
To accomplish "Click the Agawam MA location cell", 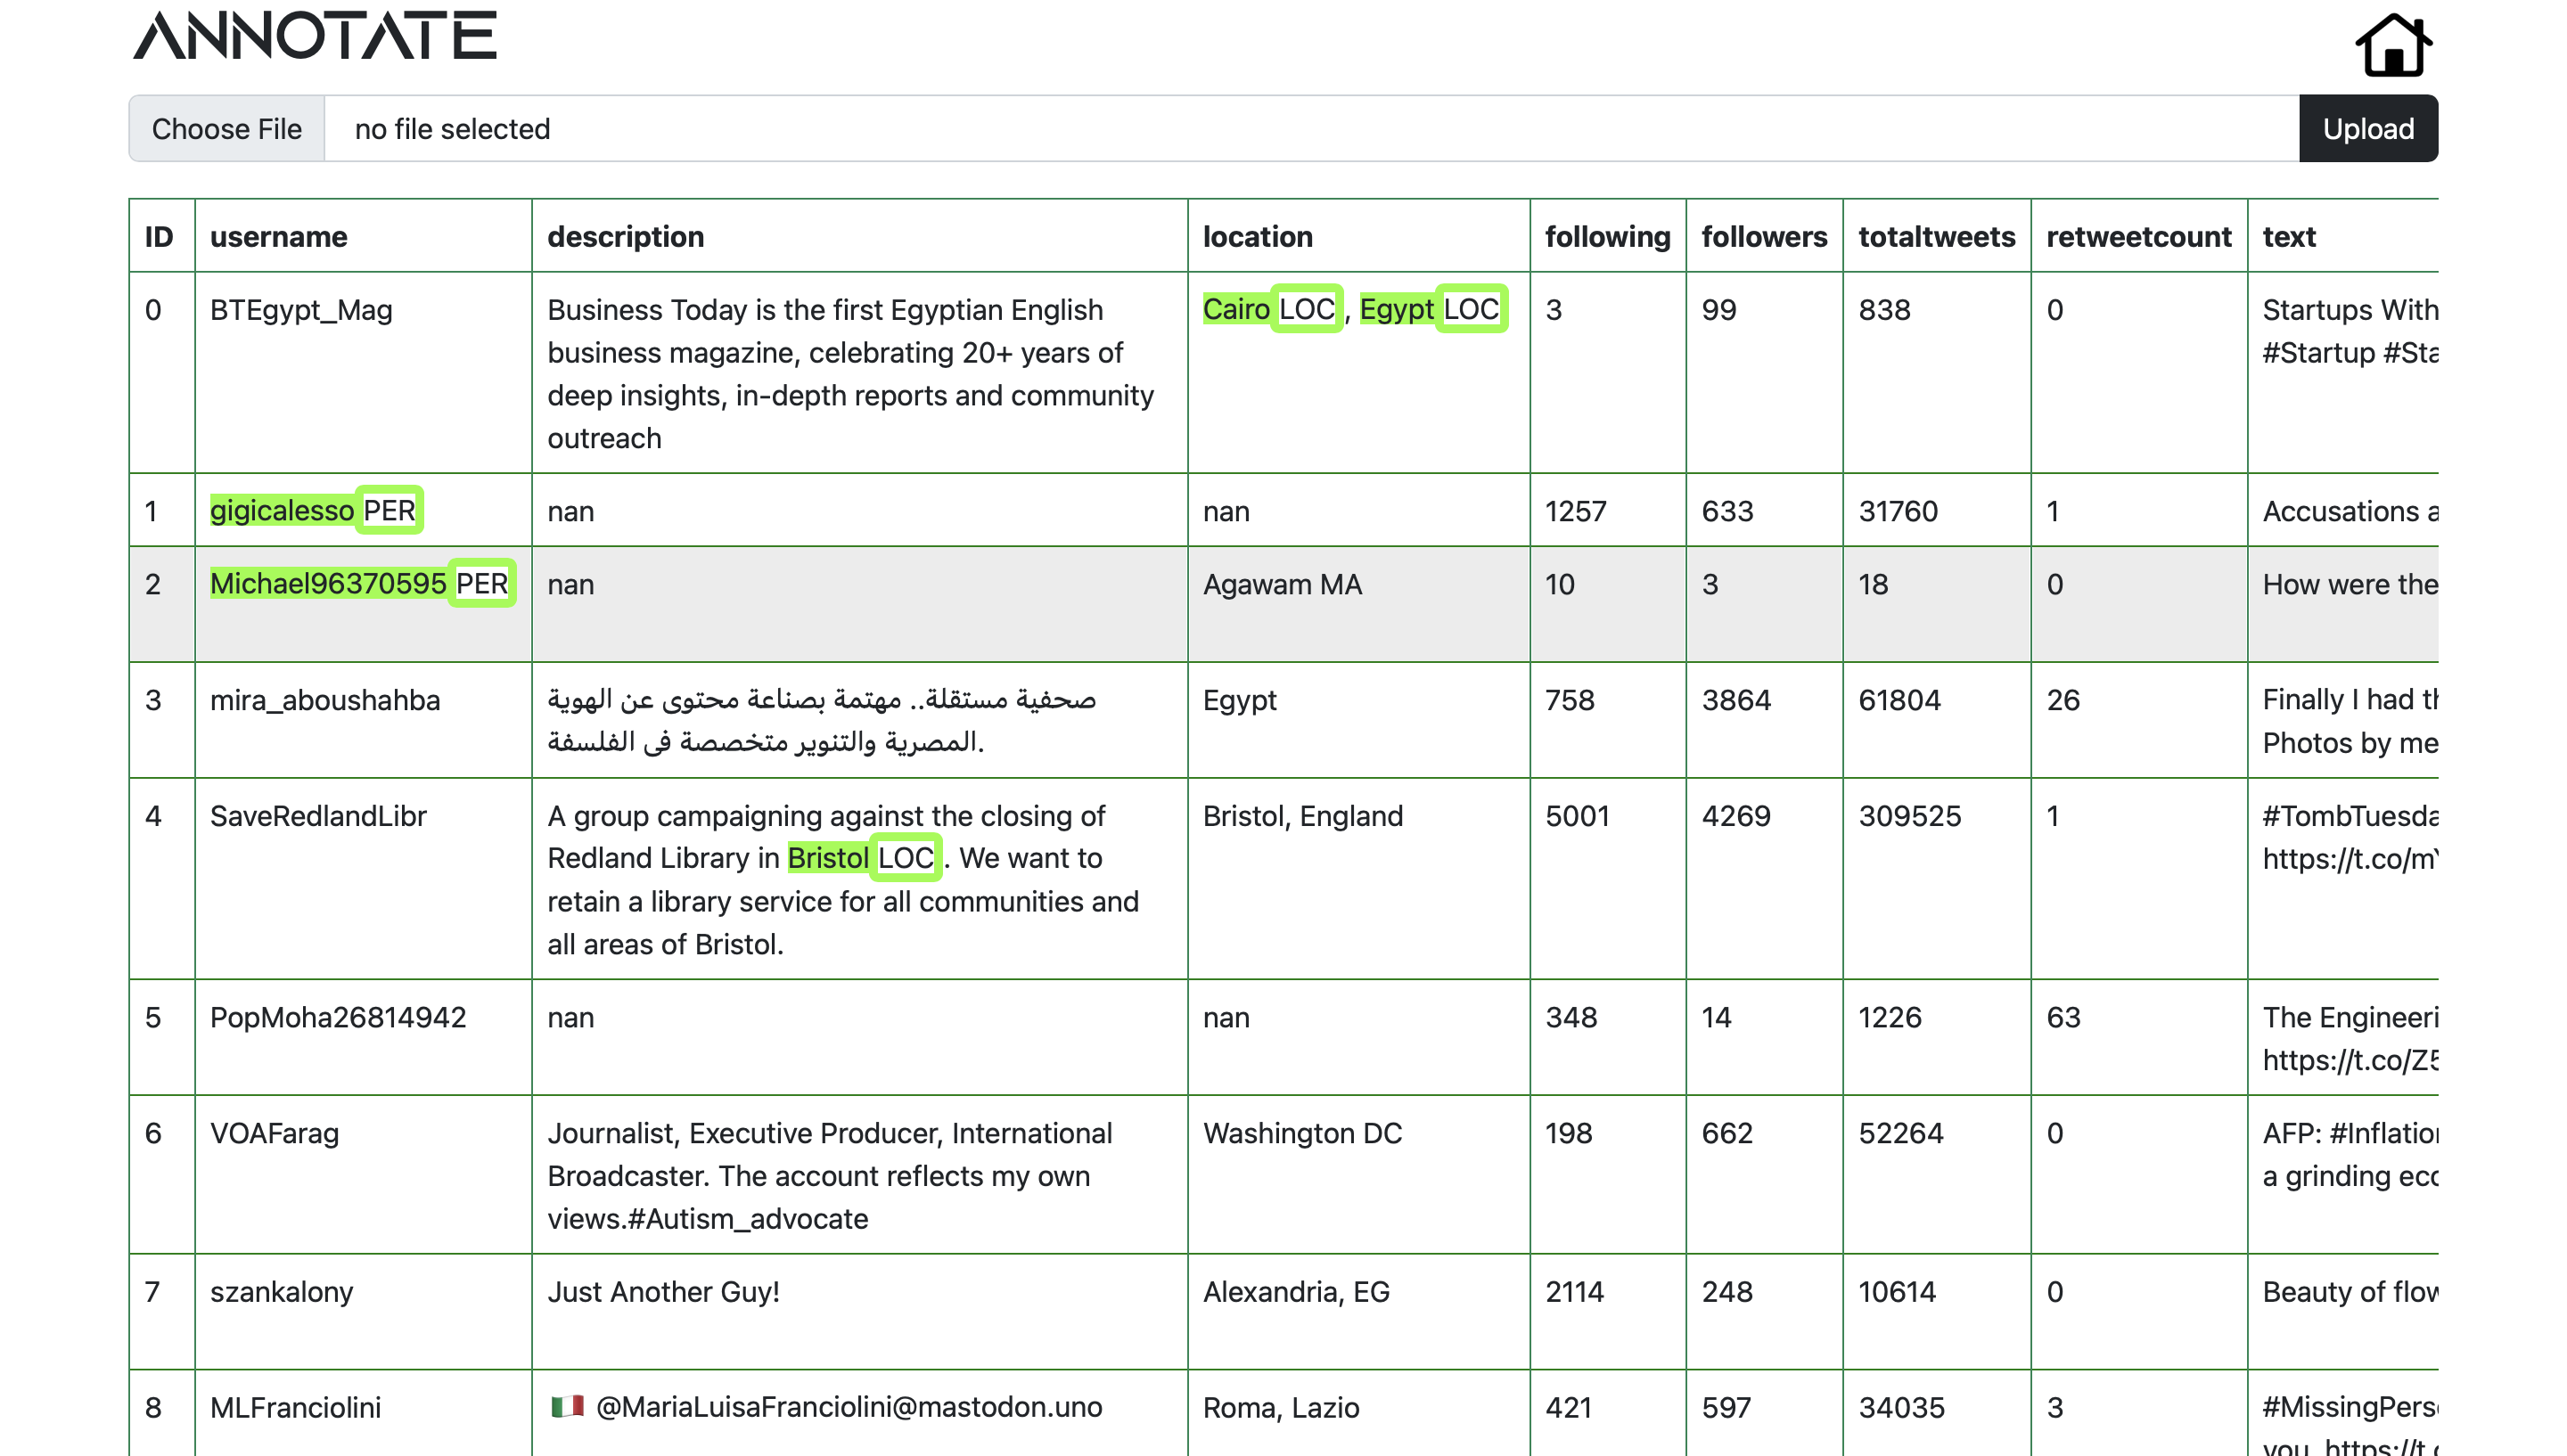I will pos(1358,604).
